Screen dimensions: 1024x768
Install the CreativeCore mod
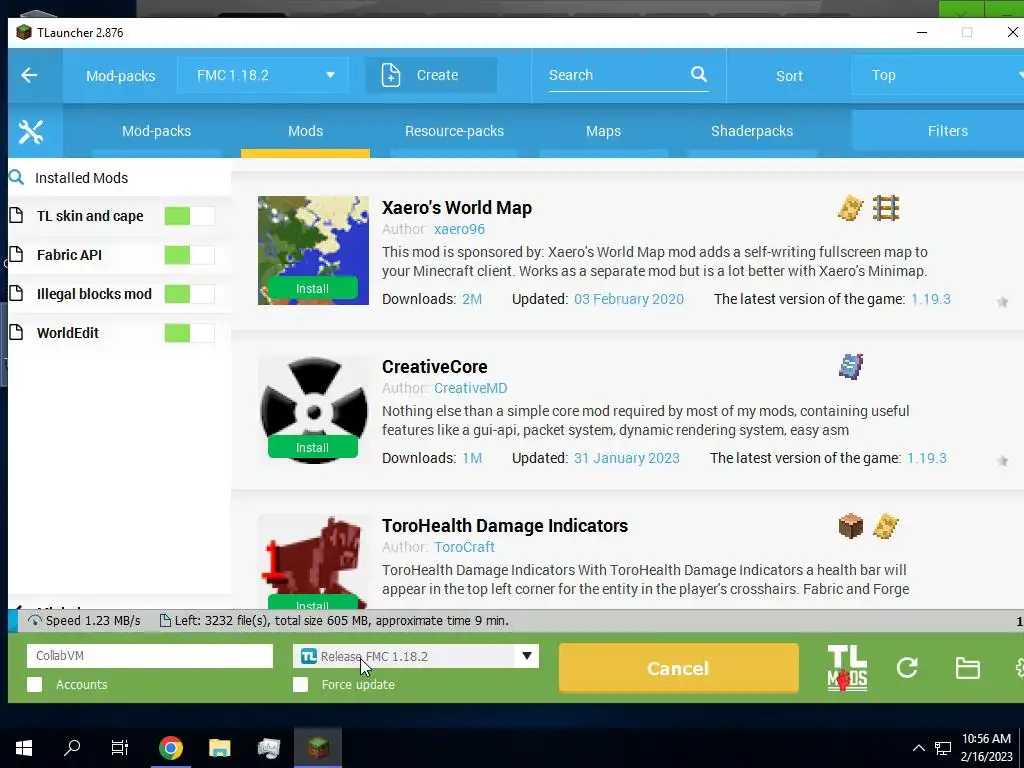coord(312,447)
